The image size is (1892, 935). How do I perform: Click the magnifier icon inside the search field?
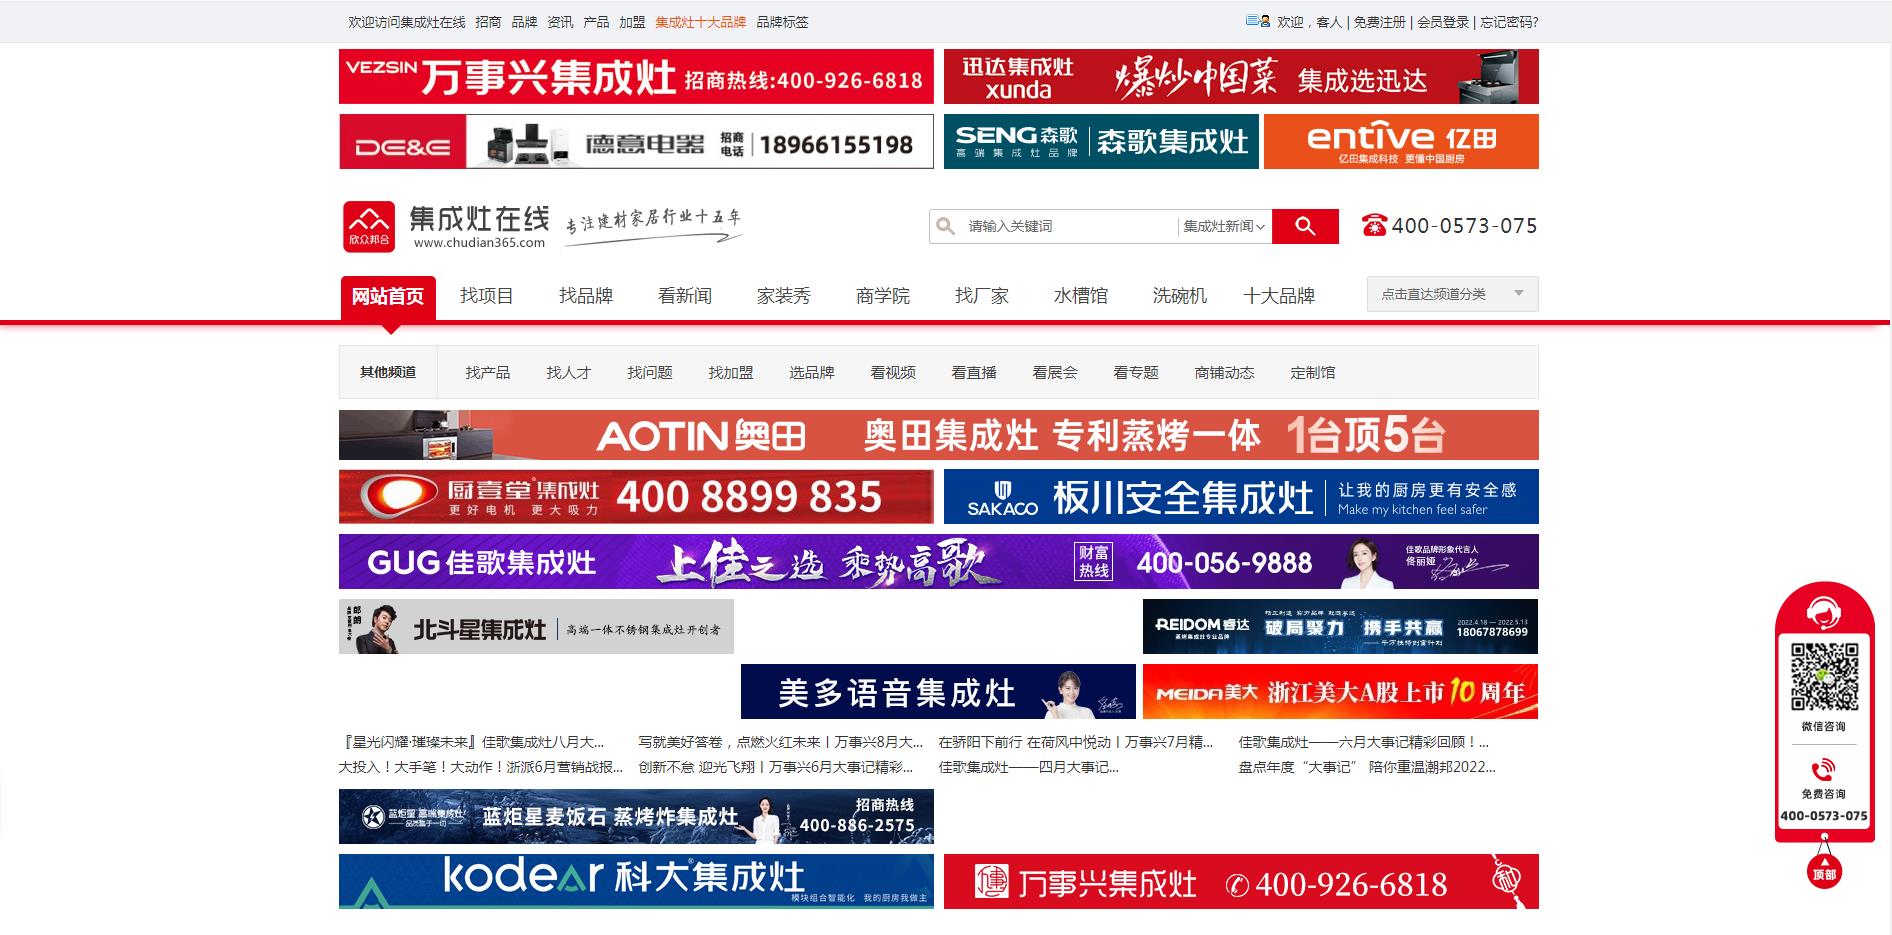point(945,226)
